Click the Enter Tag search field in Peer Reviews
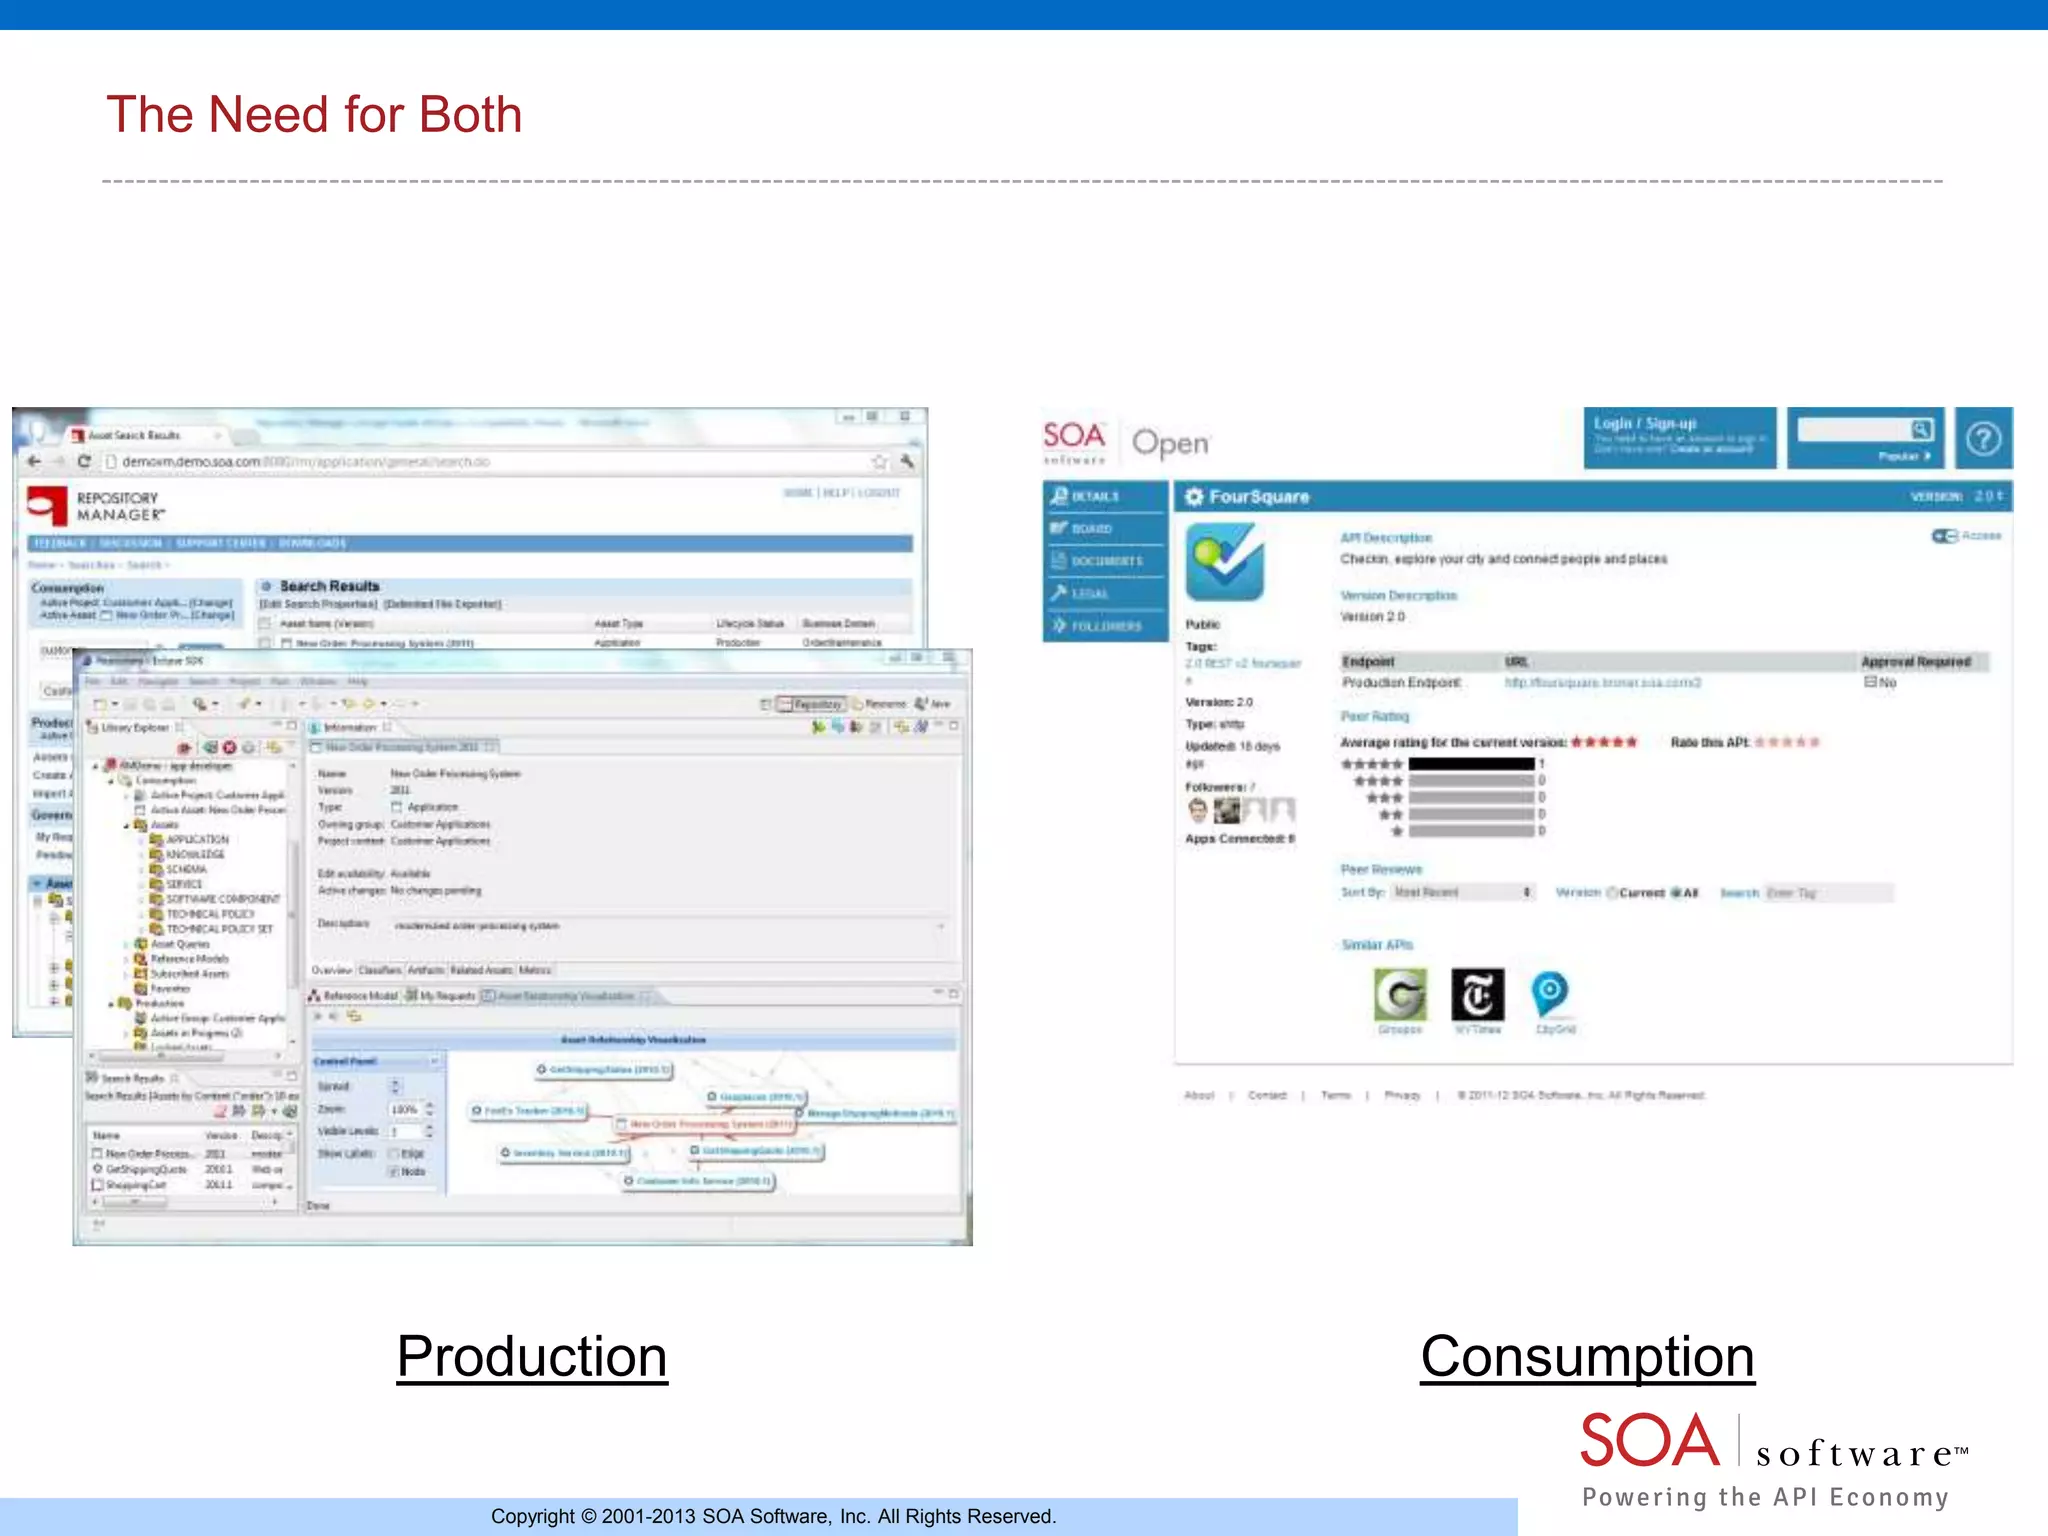This screenshot has width=2048, height=1536. point(1828,892)
